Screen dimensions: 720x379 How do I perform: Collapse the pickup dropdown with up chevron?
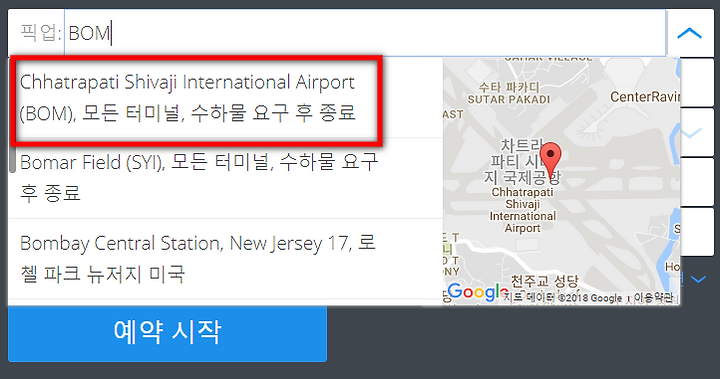(x=689, y=34)
